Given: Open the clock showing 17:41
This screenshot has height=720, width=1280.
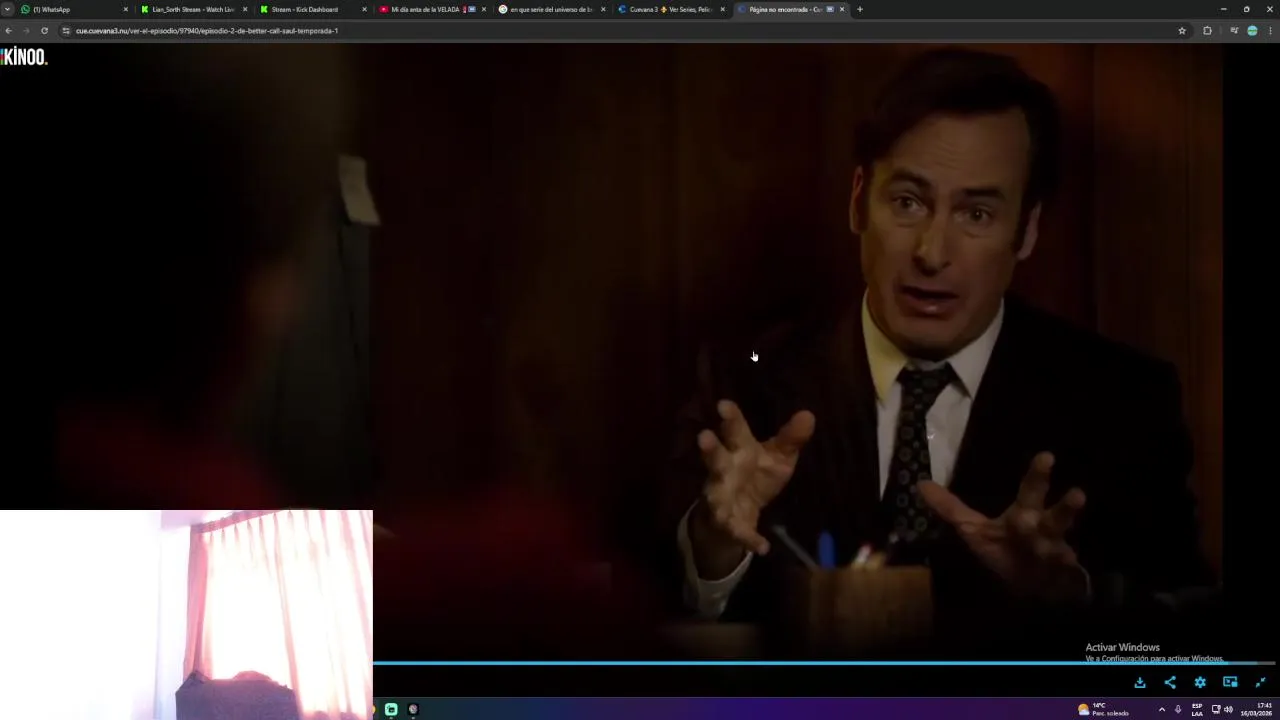Looking at the screenshot, I should pos(1257,709).
